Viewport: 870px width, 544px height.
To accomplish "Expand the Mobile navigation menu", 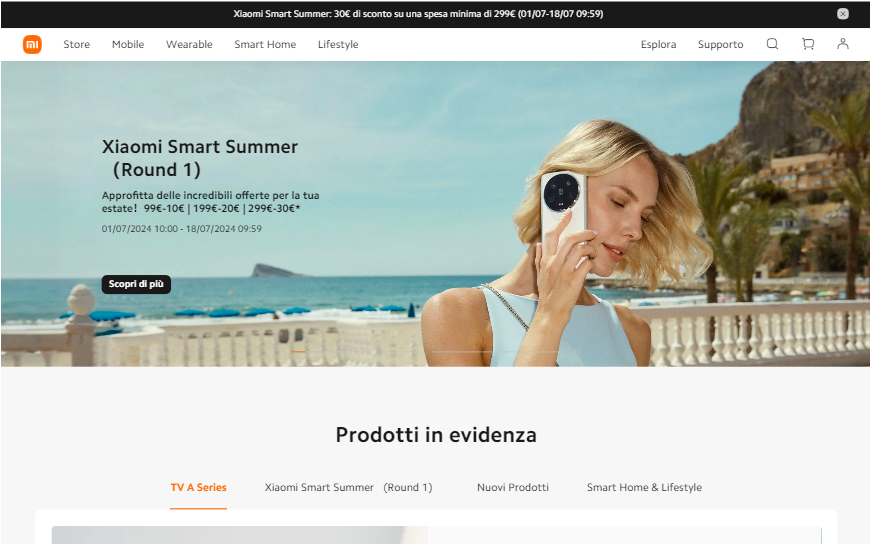I will coord(128,44).
